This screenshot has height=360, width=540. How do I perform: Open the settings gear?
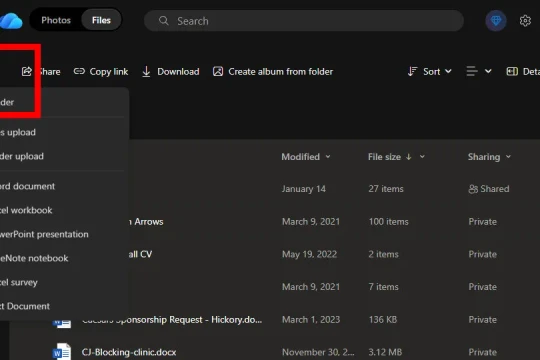[525, 21]
